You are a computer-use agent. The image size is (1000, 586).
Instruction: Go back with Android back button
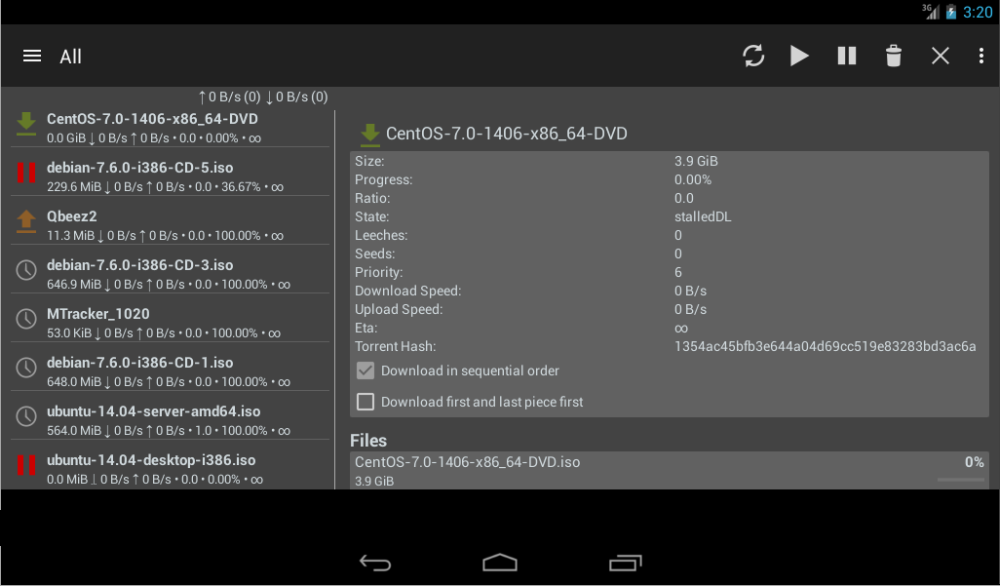click(x=375, y=562)
